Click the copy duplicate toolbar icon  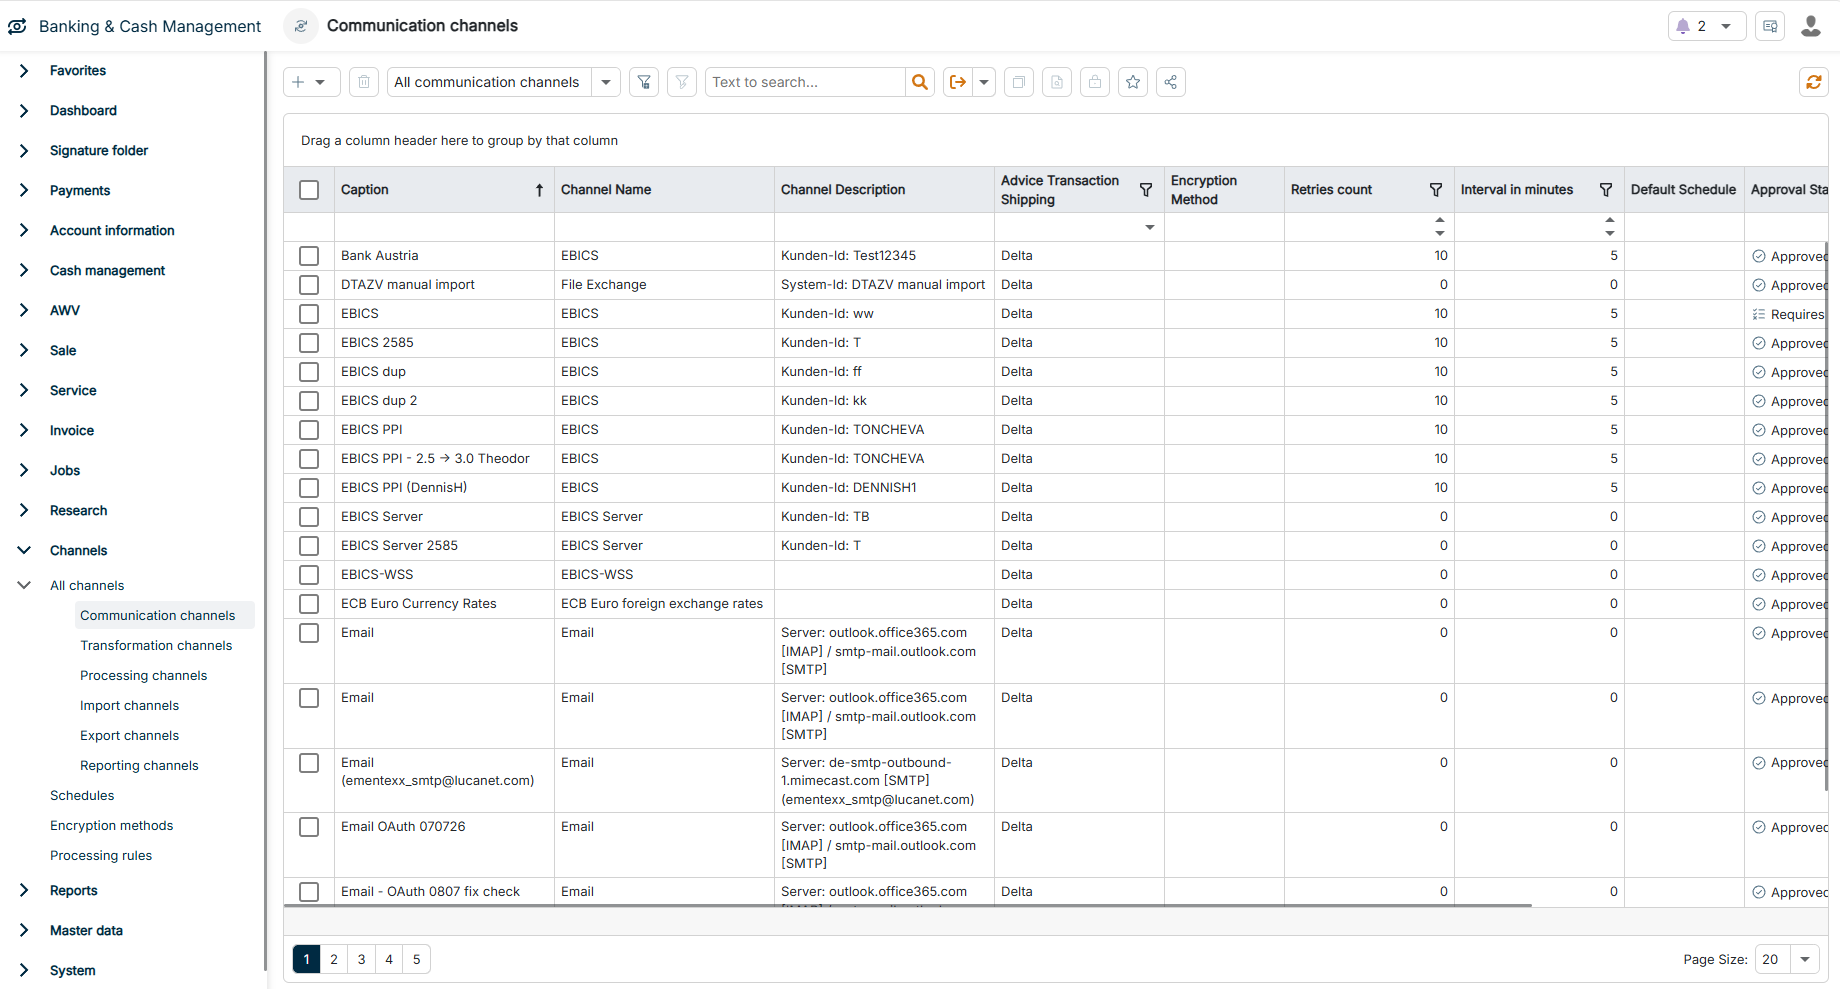[x=1019, y=82]
